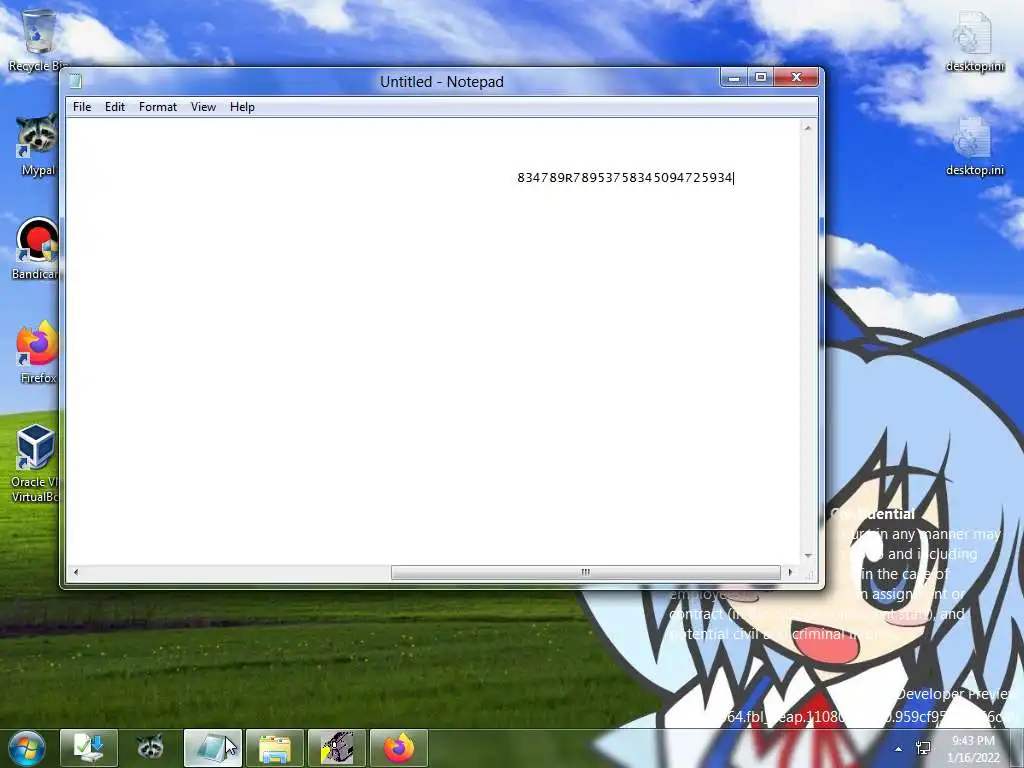Maximize the Notepad window
Image resolution: width=1024 pixels, height=768 pixels.
(761, 78)
